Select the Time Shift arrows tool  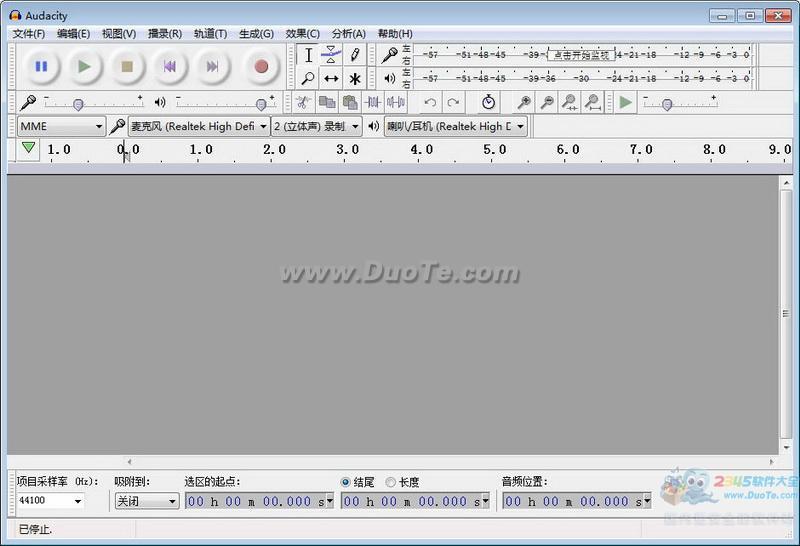331,79
